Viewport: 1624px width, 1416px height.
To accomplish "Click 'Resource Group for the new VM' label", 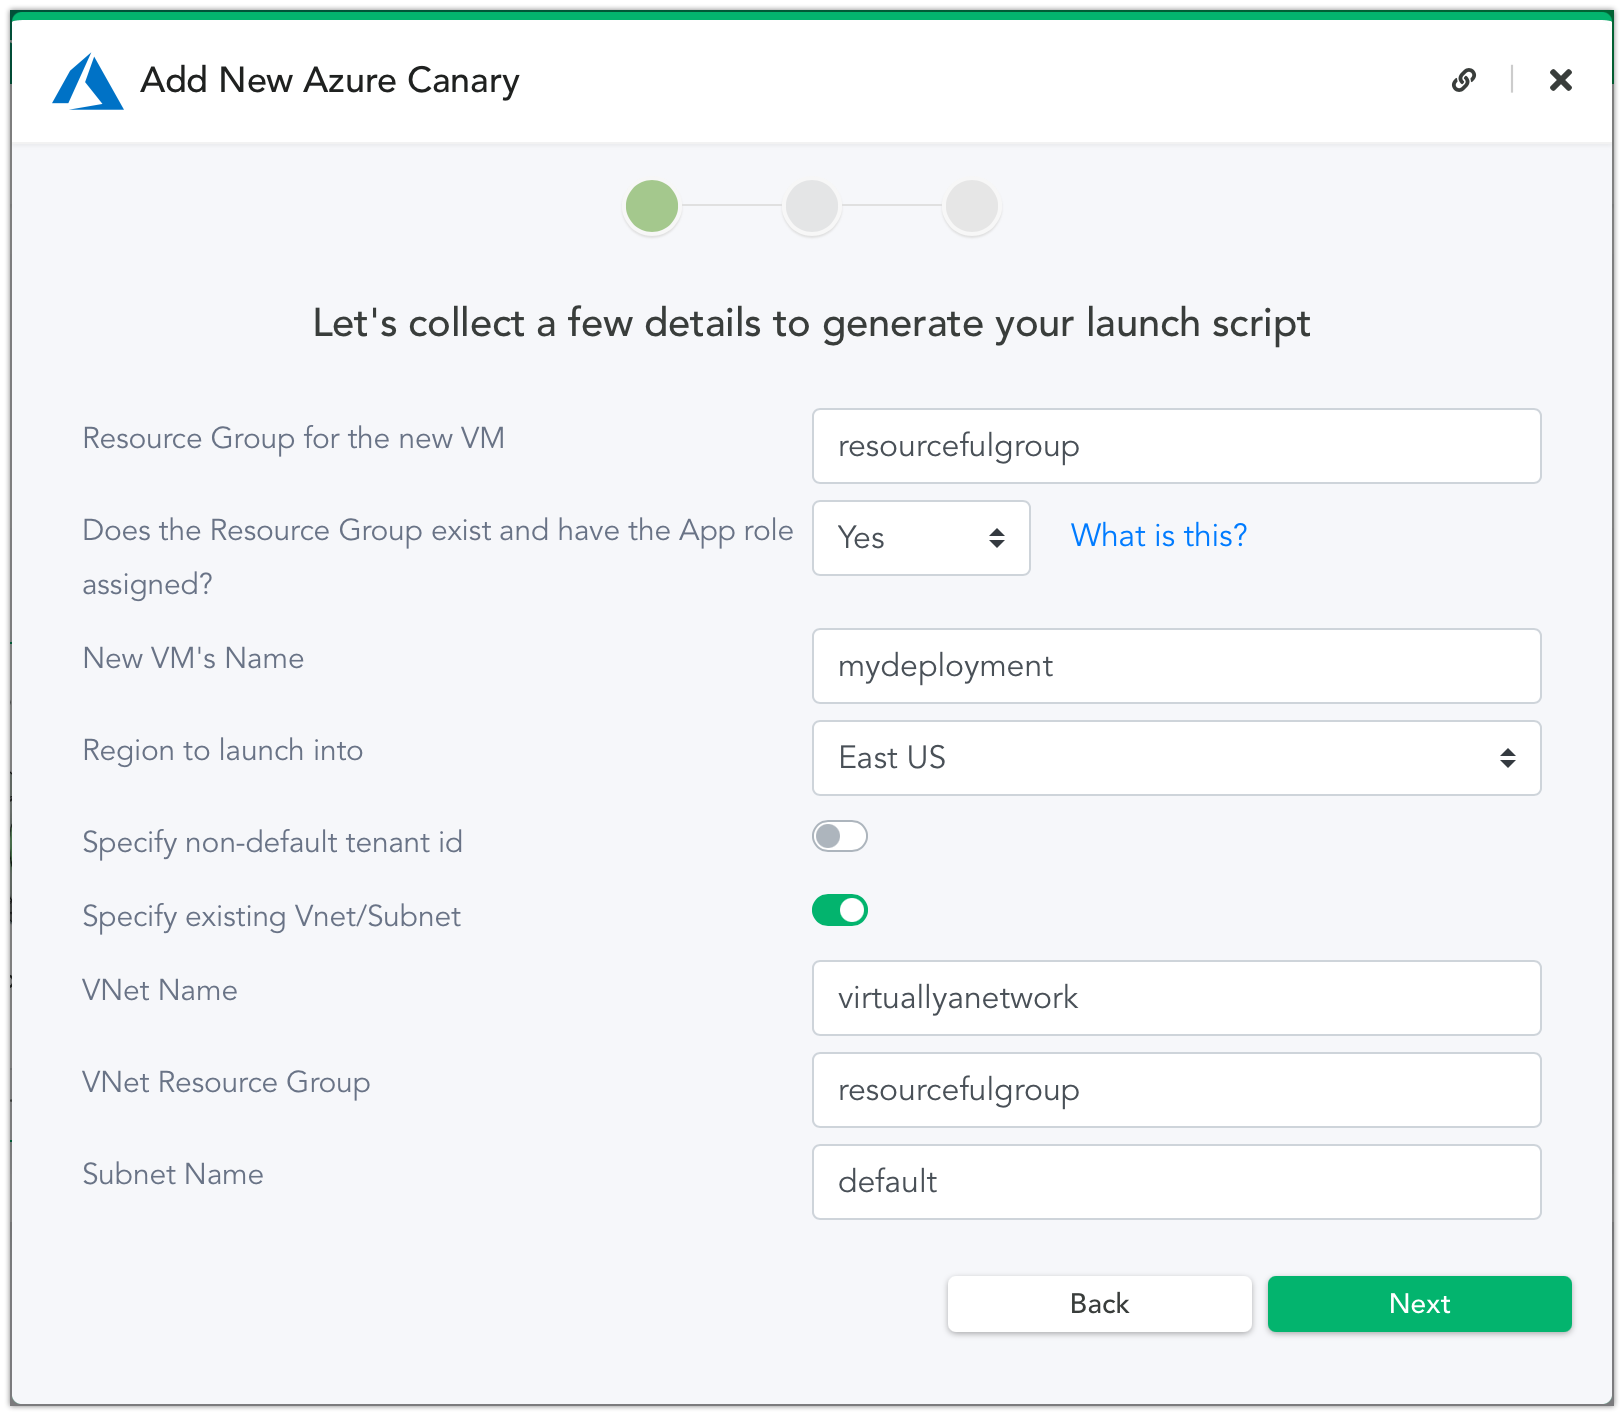I will point(294,438).
